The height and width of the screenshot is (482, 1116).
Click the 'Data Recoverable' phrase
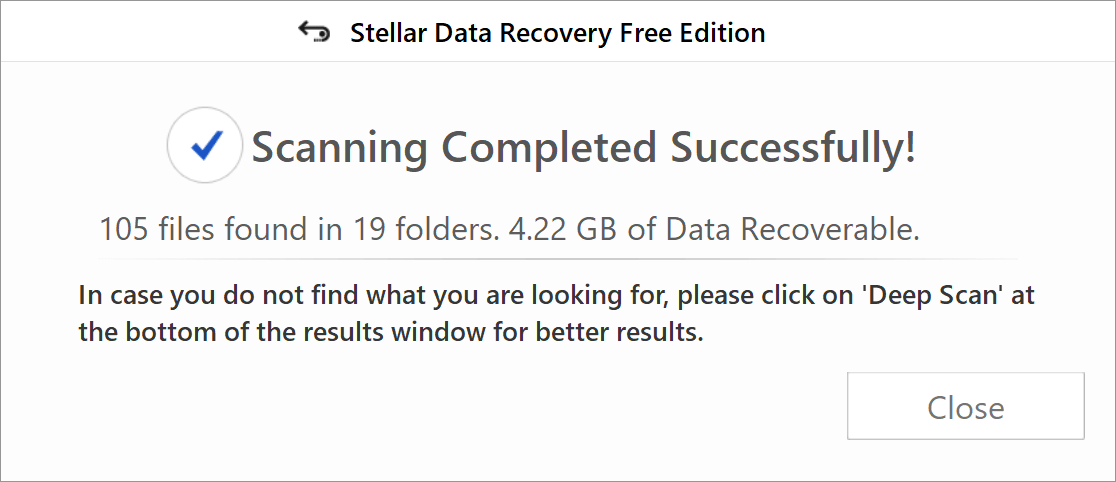click(791, 230)
